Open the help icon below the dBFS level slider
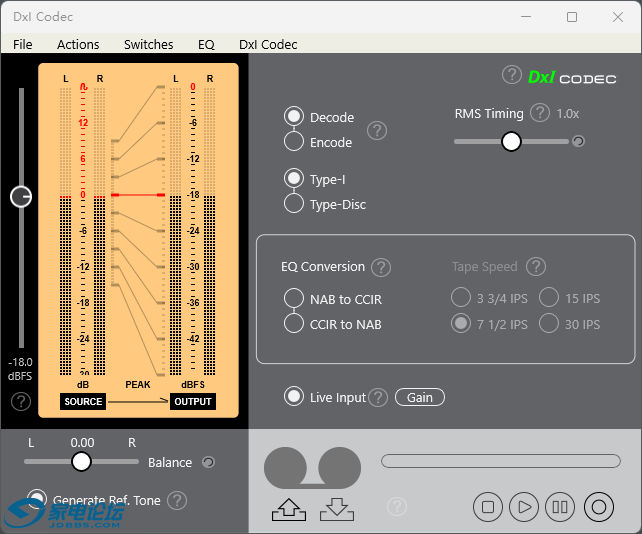 [x=21, y=401]
